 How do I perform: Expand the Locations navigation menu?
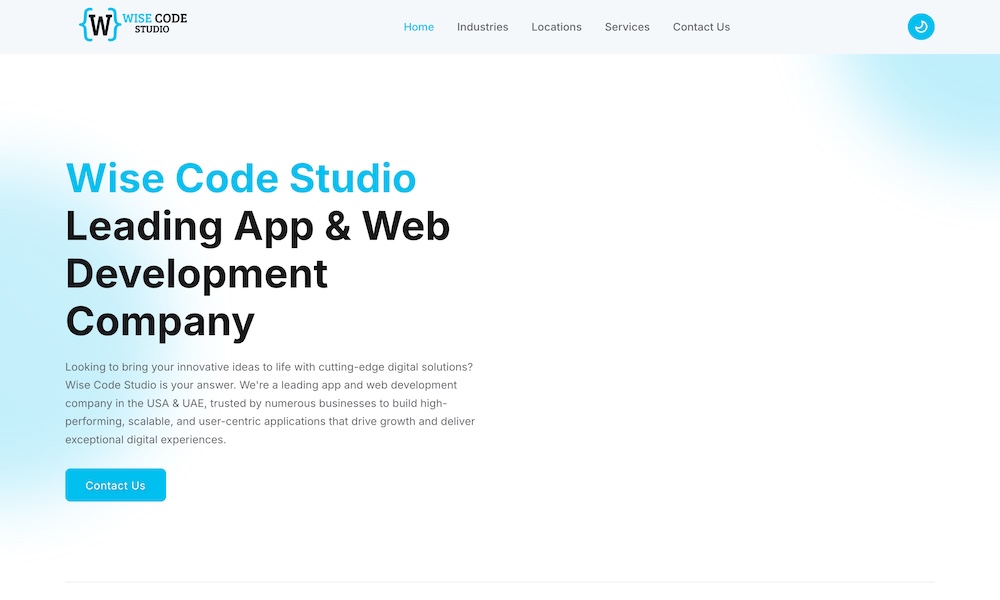coord(556,27)
